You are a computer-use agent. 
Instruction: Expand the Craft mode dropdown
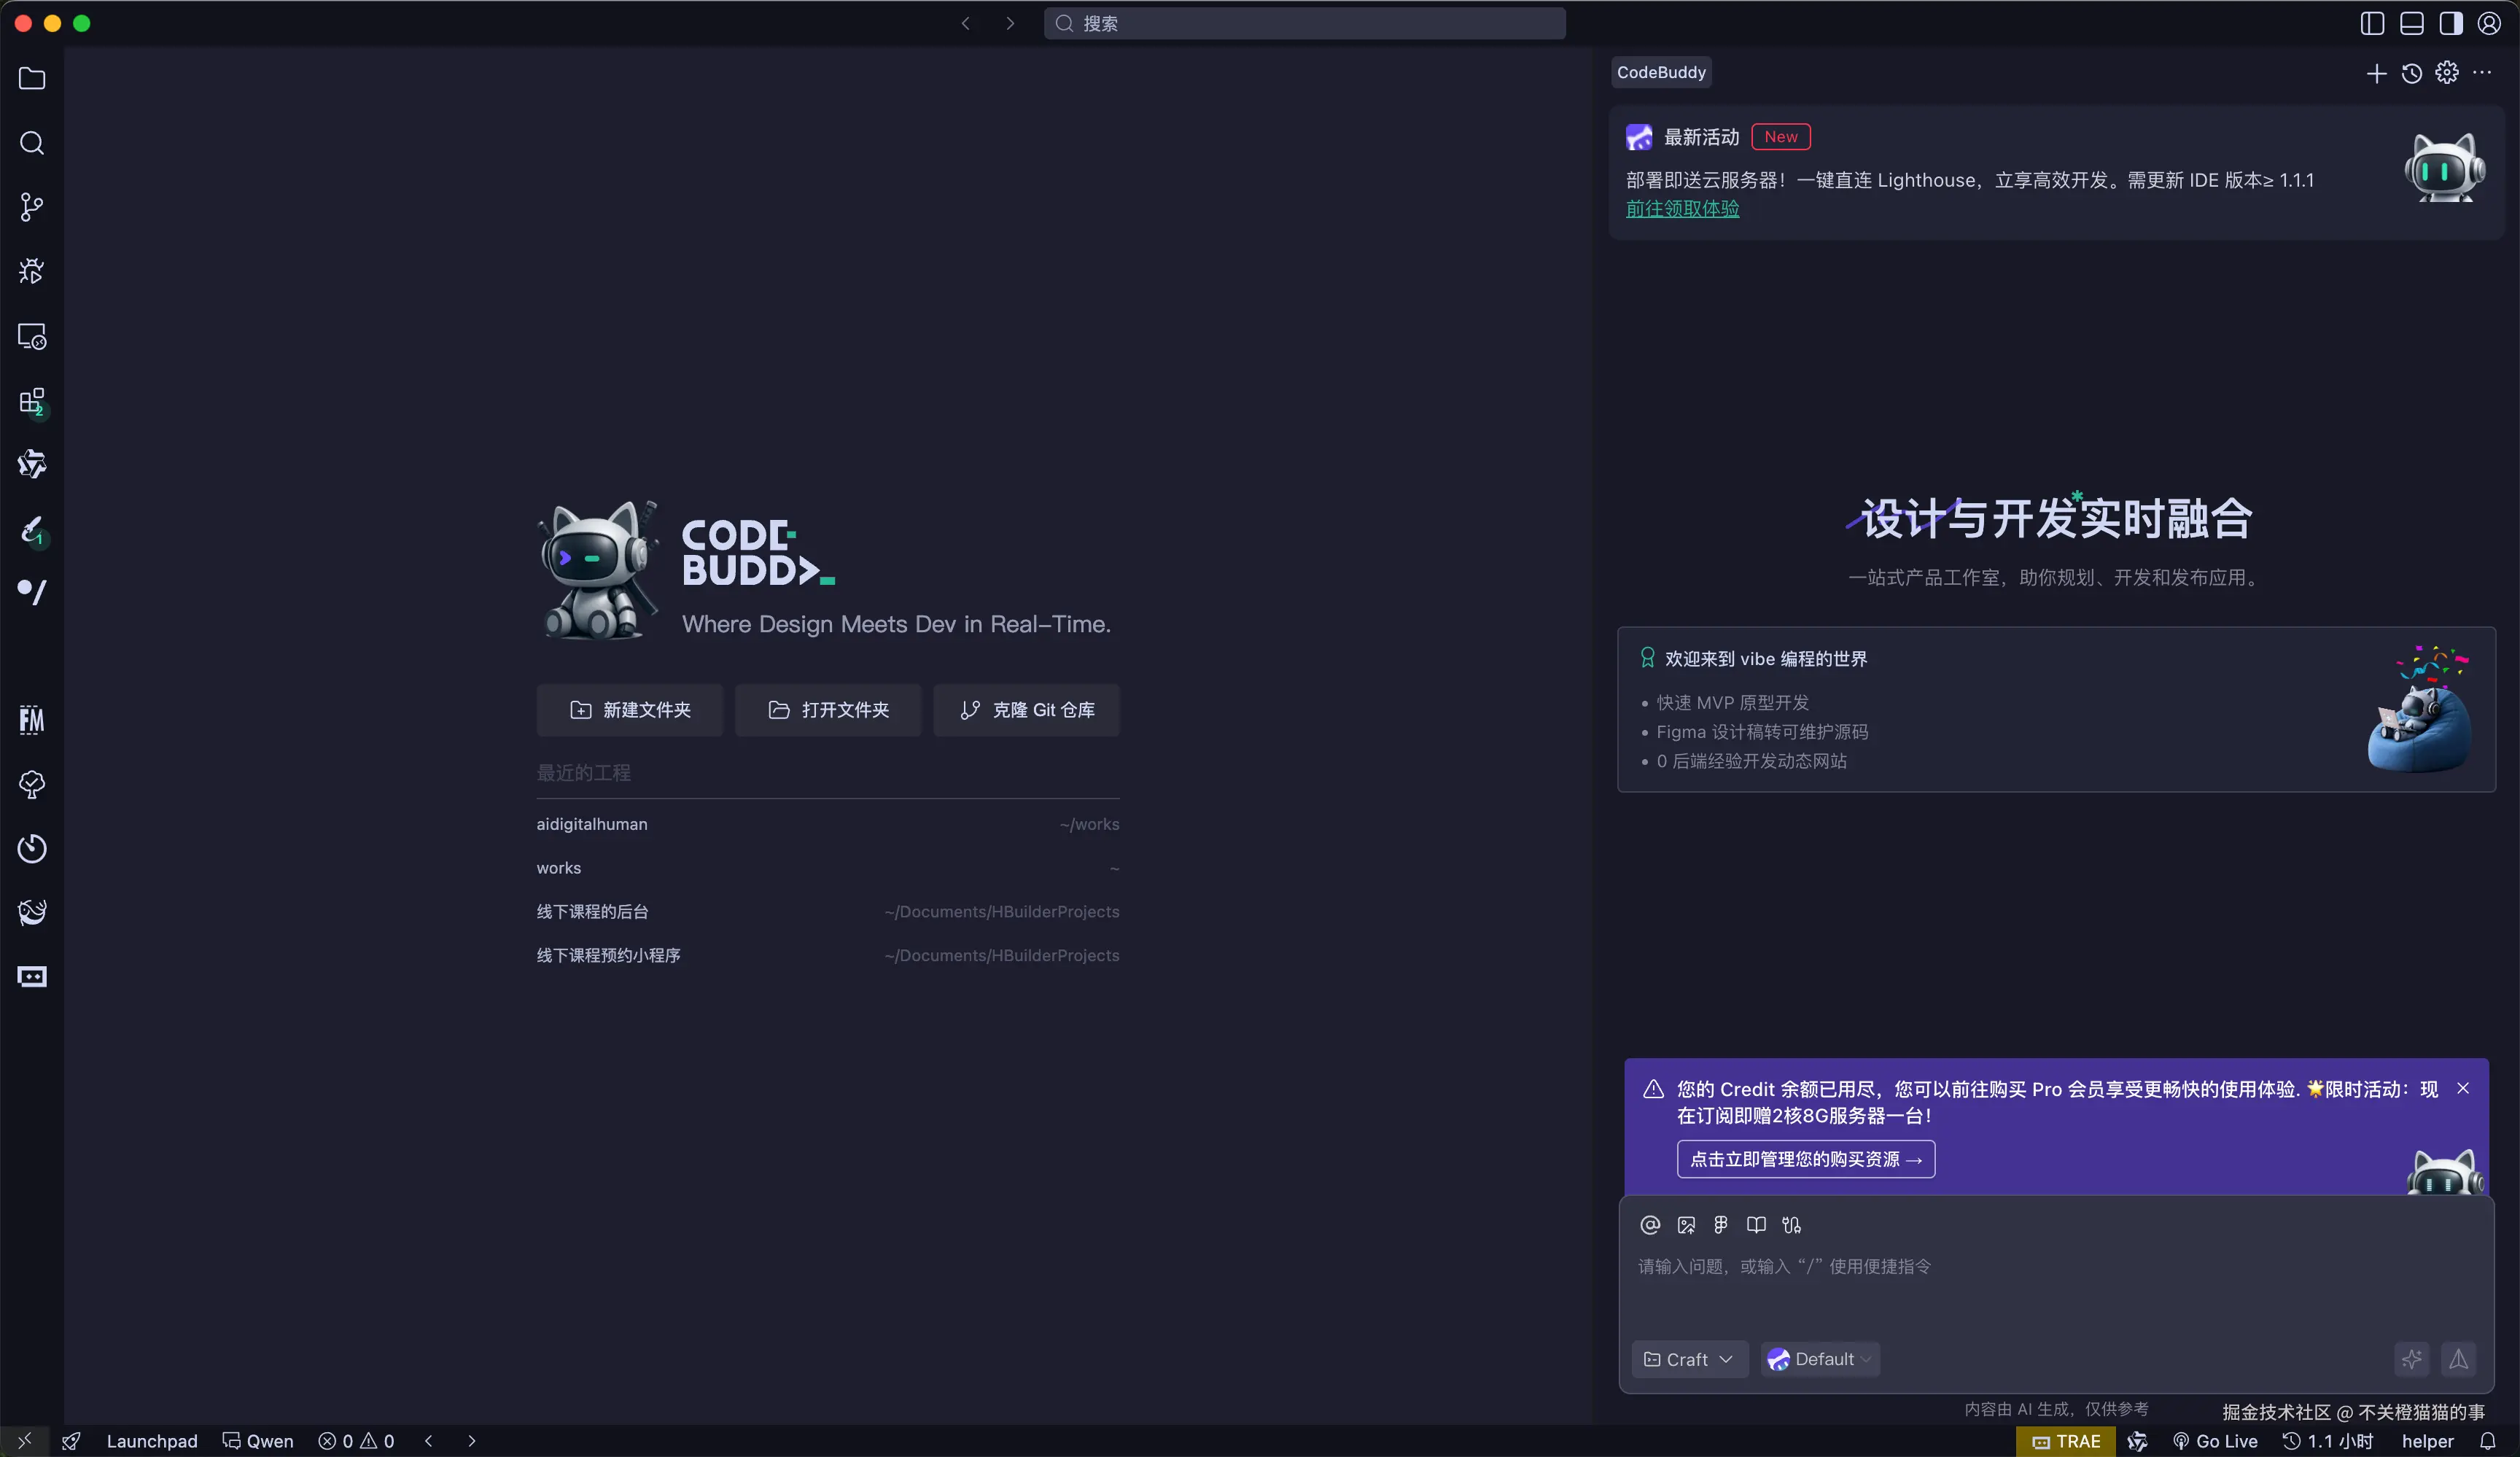(x=1689, y=1359)
